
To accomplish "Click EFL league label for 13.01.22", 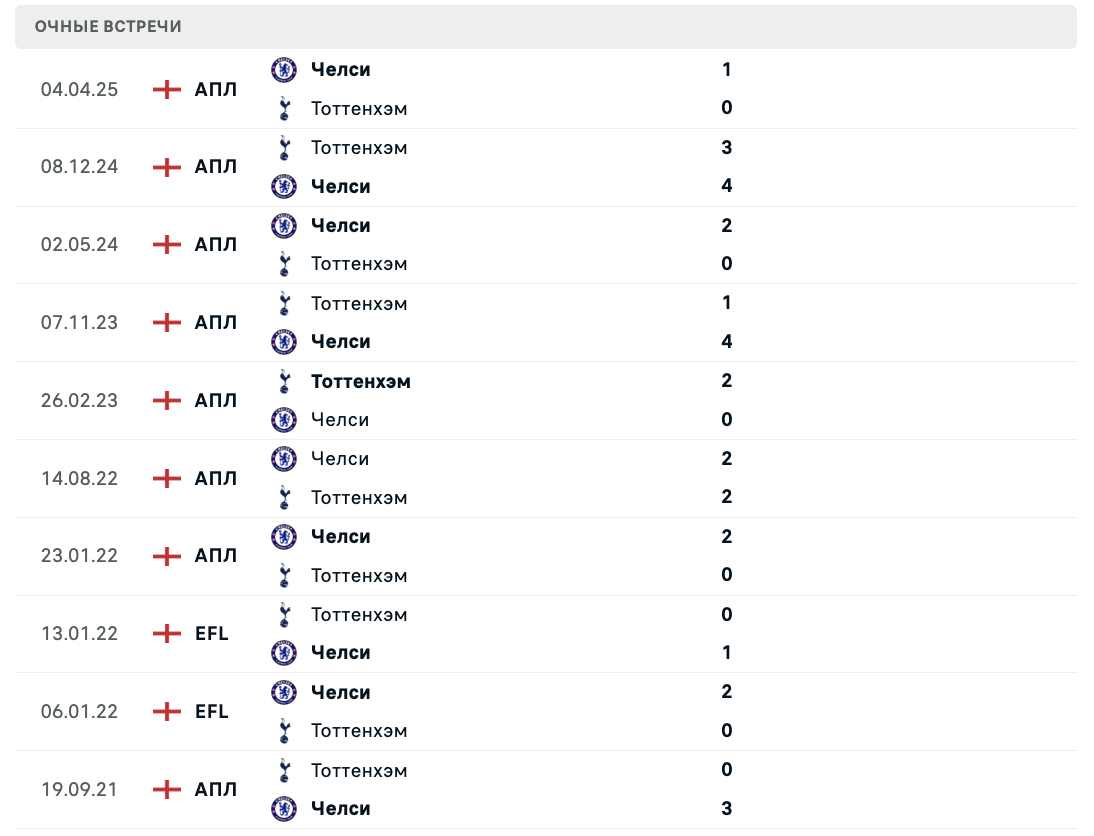I will click(x=212, y=634).
